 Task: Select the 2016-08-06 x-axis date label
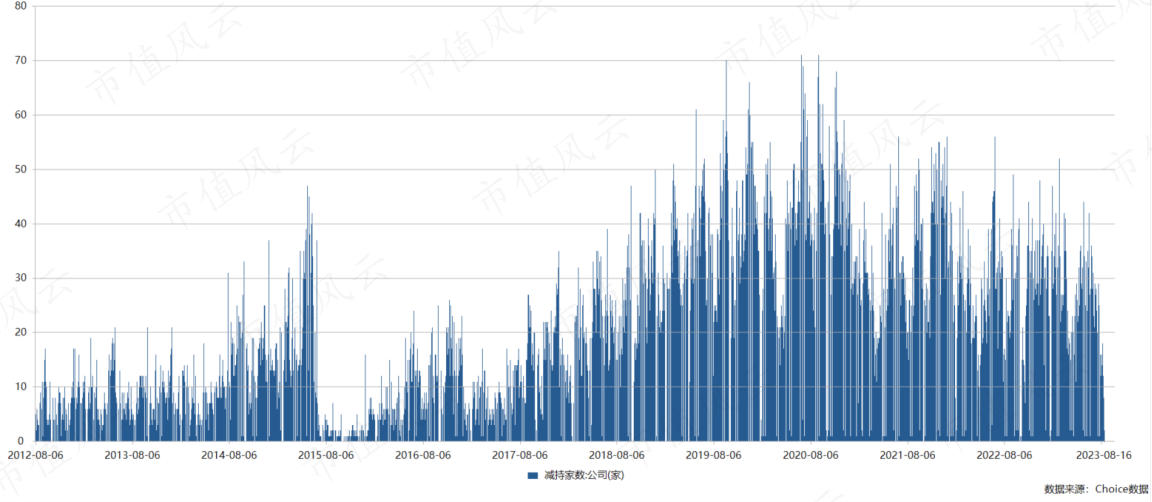[x=423, y=455]
